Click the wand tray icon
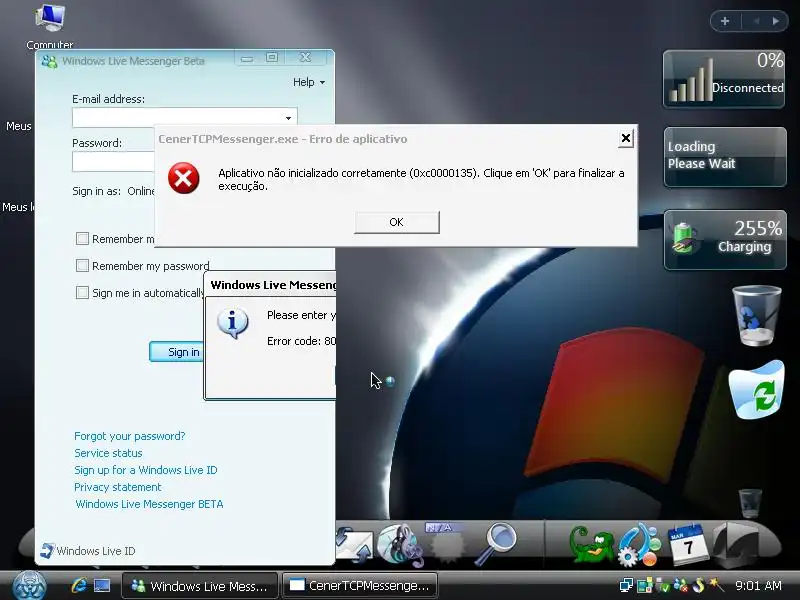Image resolution: width=800 pixels, height=600 pixels. pos(716,585)
